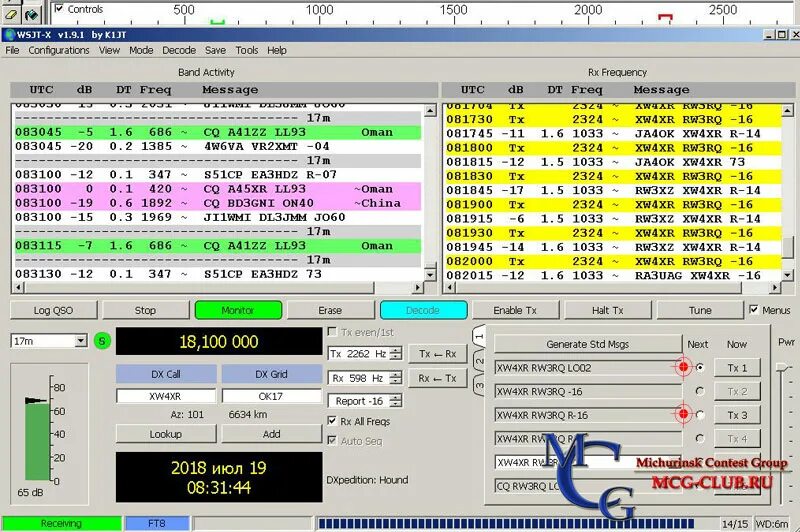Viewport: 800px width, 532px height.
Task: Open the View menu
Action: [109, 50]
